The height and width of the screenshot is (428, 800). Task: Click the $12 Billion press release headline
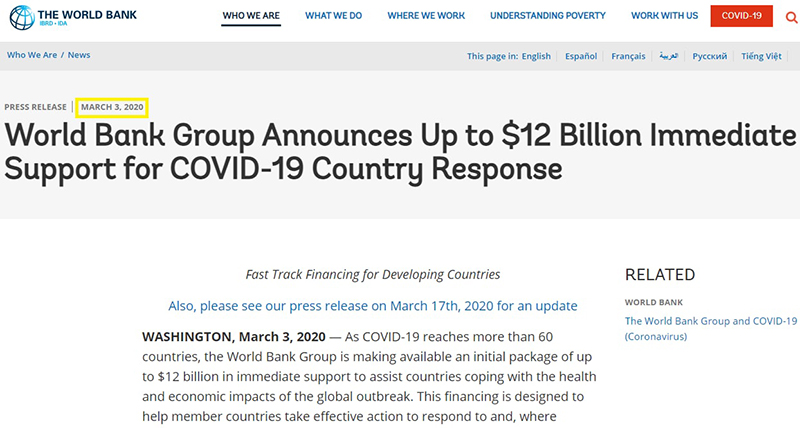[400, 150]
